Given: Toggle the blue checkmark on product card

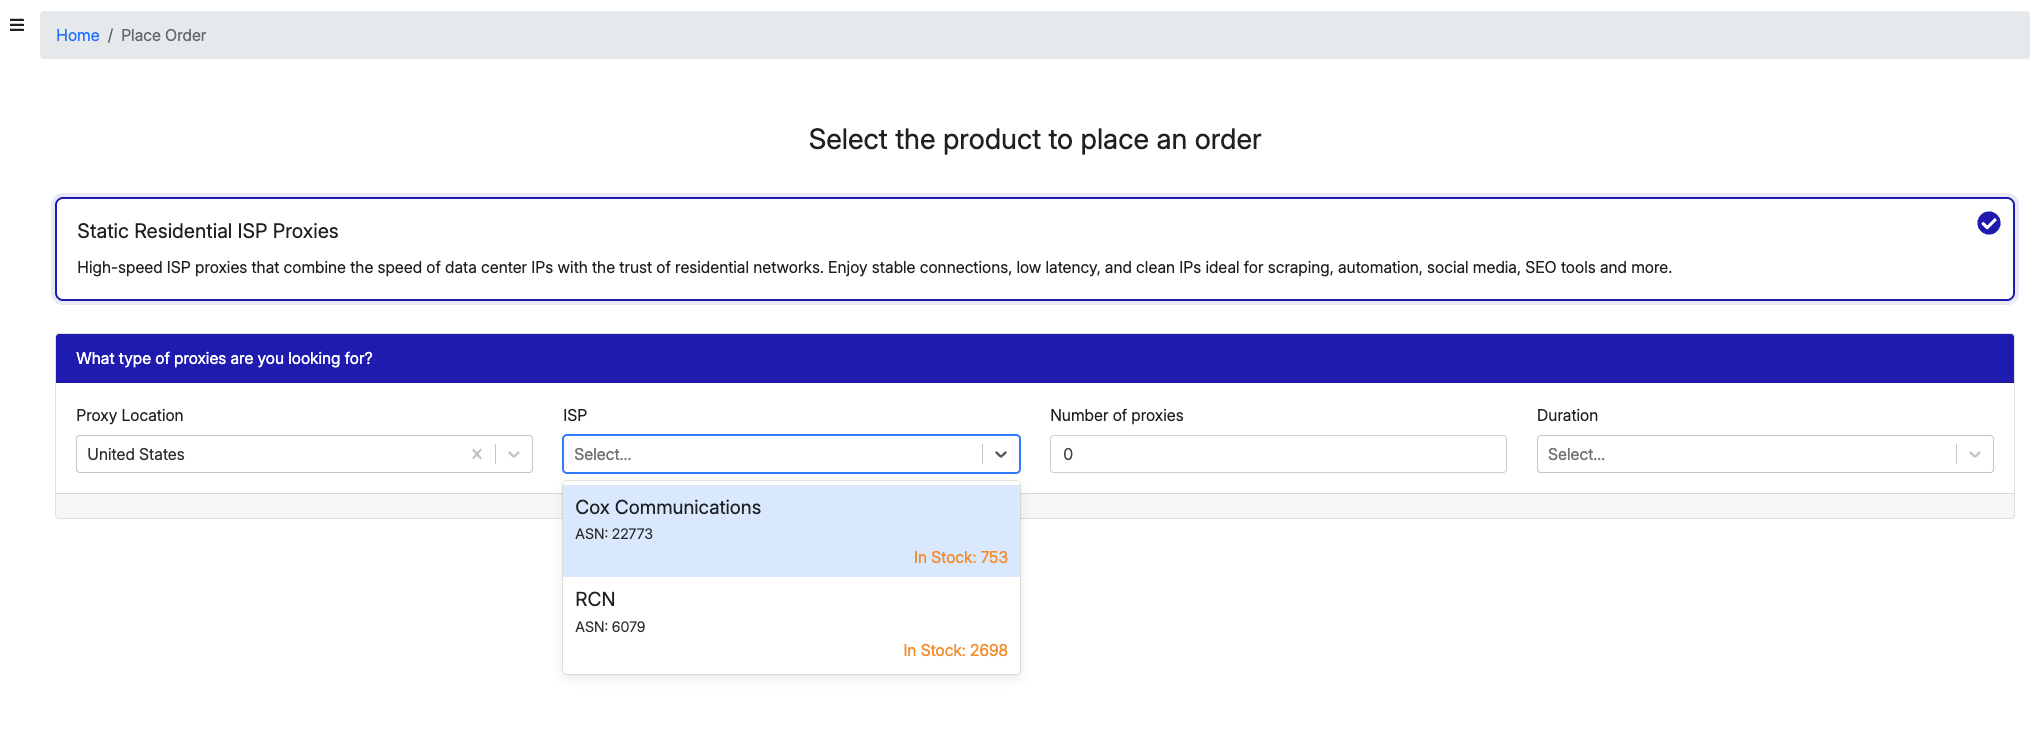Looking at the screenshot, I should coord(1988,223).
